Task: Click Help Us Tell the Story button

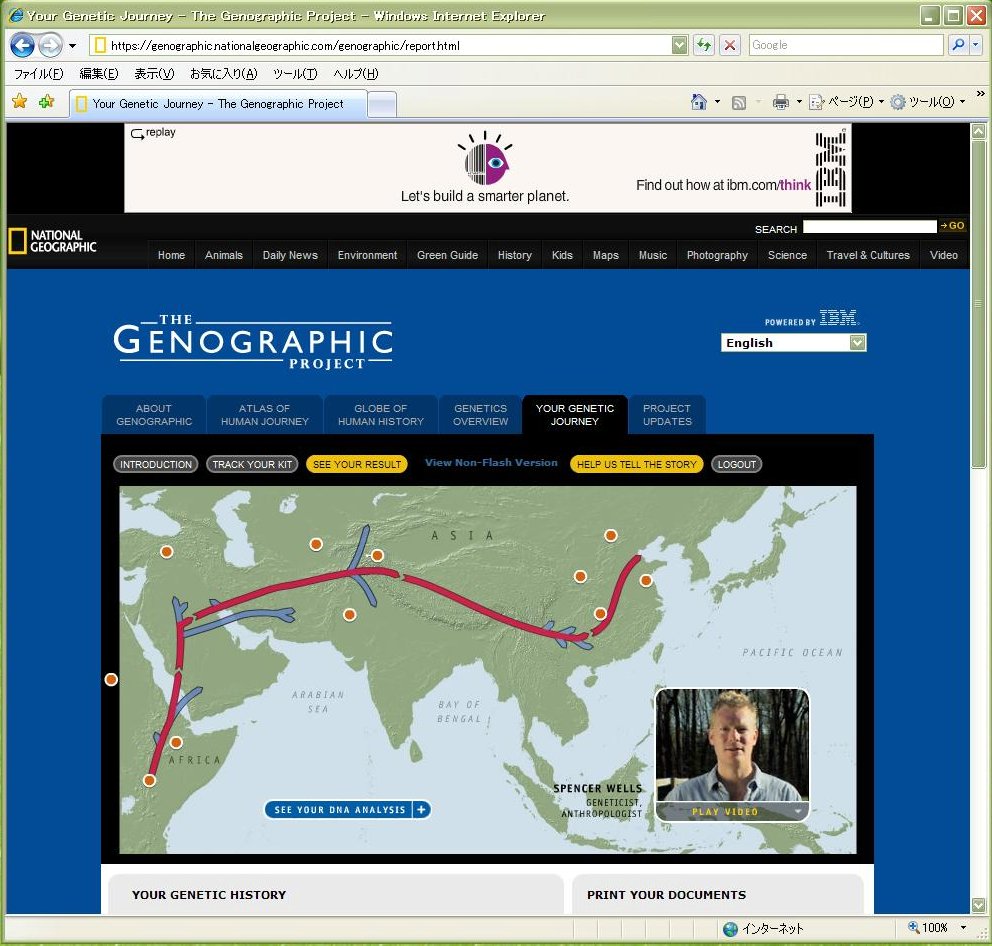Action: [636, 464]
